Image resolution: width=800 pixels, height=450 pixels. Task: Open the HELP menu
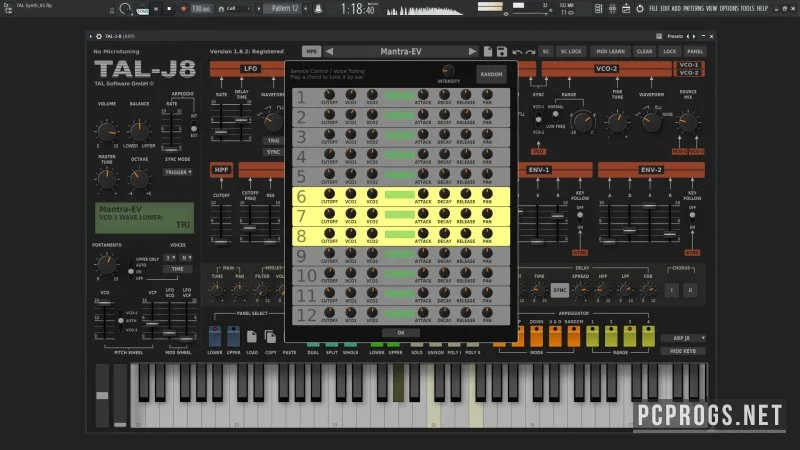point(762,9)
